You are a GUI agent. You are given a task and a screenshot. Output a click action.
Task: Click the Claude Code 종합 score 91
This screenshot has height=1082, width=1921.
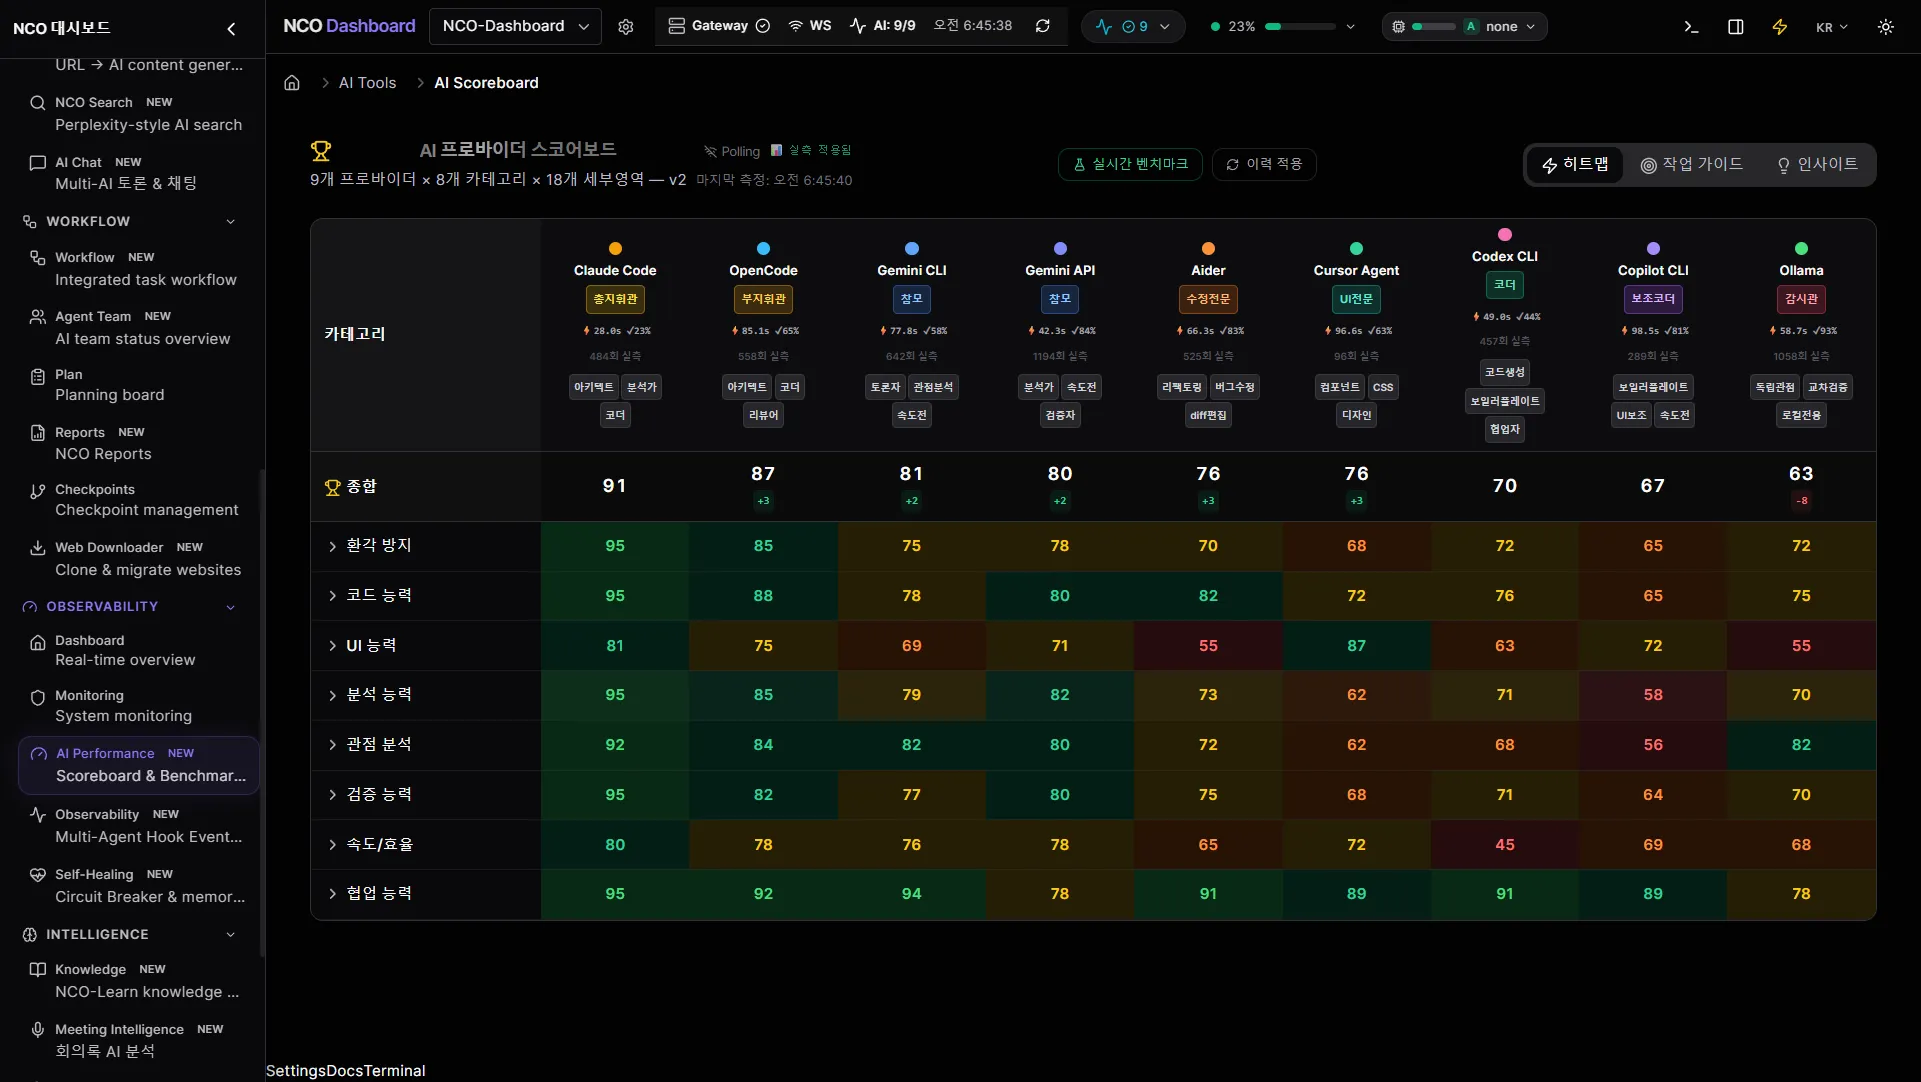pyautogui.click(x=615, y=486)
